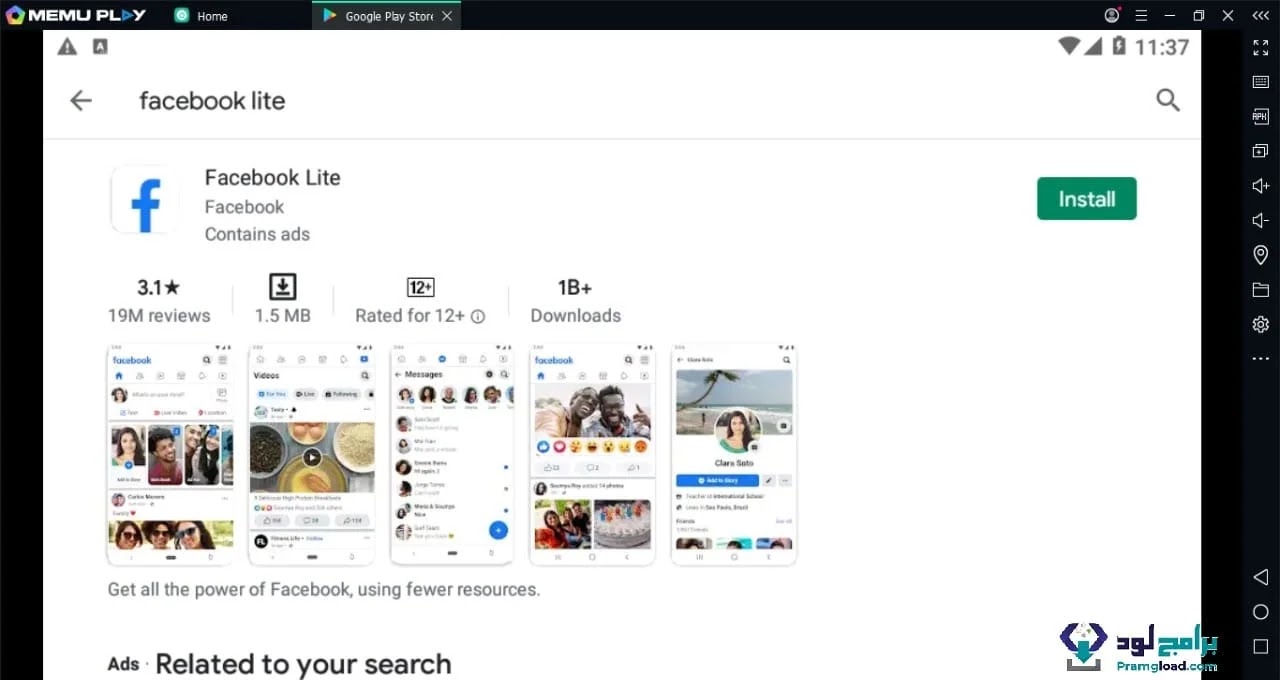Click the battery status icon

tap(1118, 46)
